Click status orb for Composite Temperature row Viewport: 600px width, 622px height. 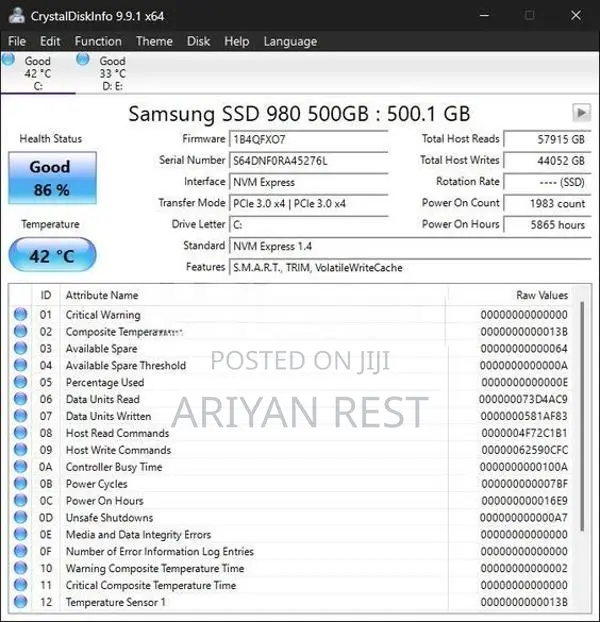(21, 331)
